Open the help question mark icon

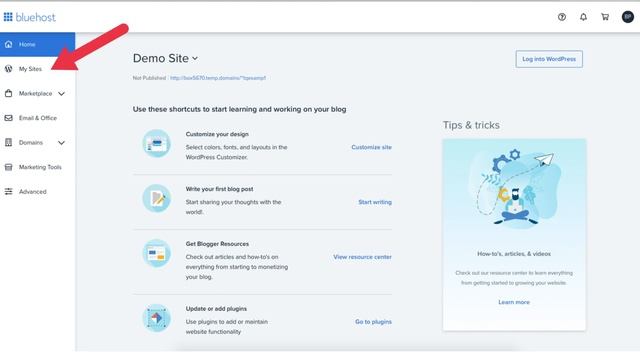562,17
